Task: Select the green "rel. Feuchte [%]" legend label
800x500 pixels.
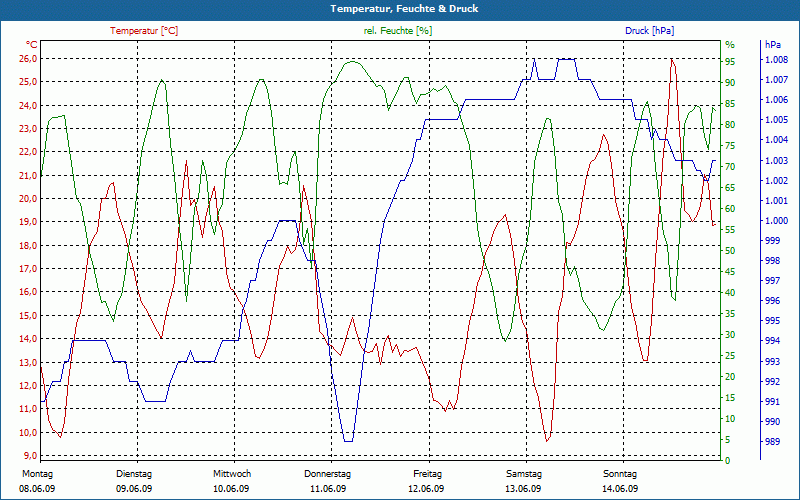Action: (x=397, y=31)
